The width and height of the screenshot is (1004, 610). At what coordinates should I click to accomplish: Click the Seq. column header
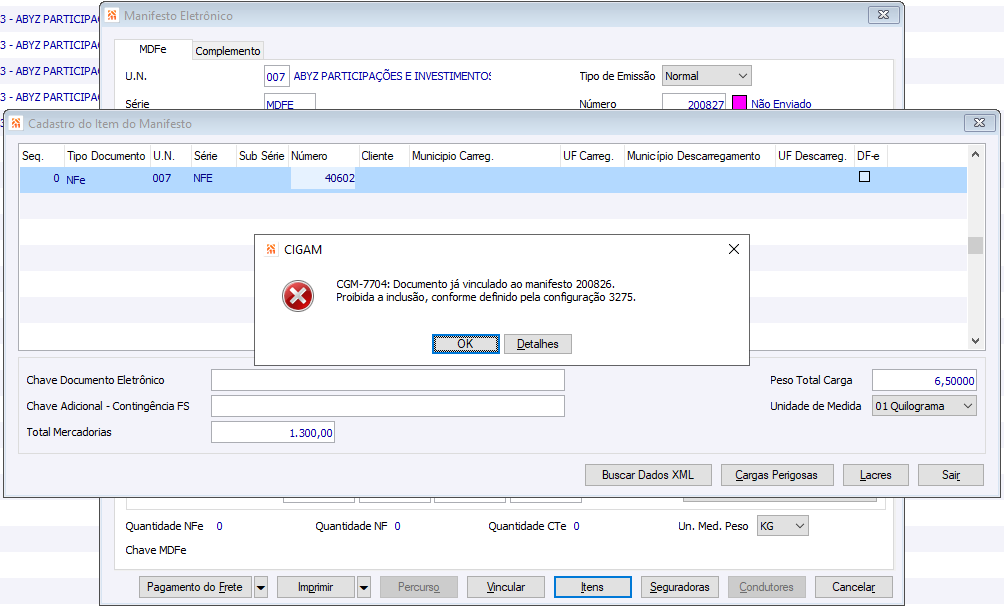coord(42,156)
